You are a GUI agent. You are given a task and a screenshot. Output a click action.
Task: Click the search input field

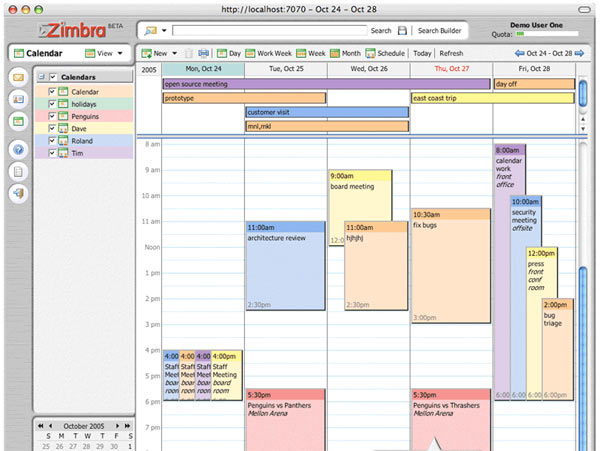[x=268, y=31]
